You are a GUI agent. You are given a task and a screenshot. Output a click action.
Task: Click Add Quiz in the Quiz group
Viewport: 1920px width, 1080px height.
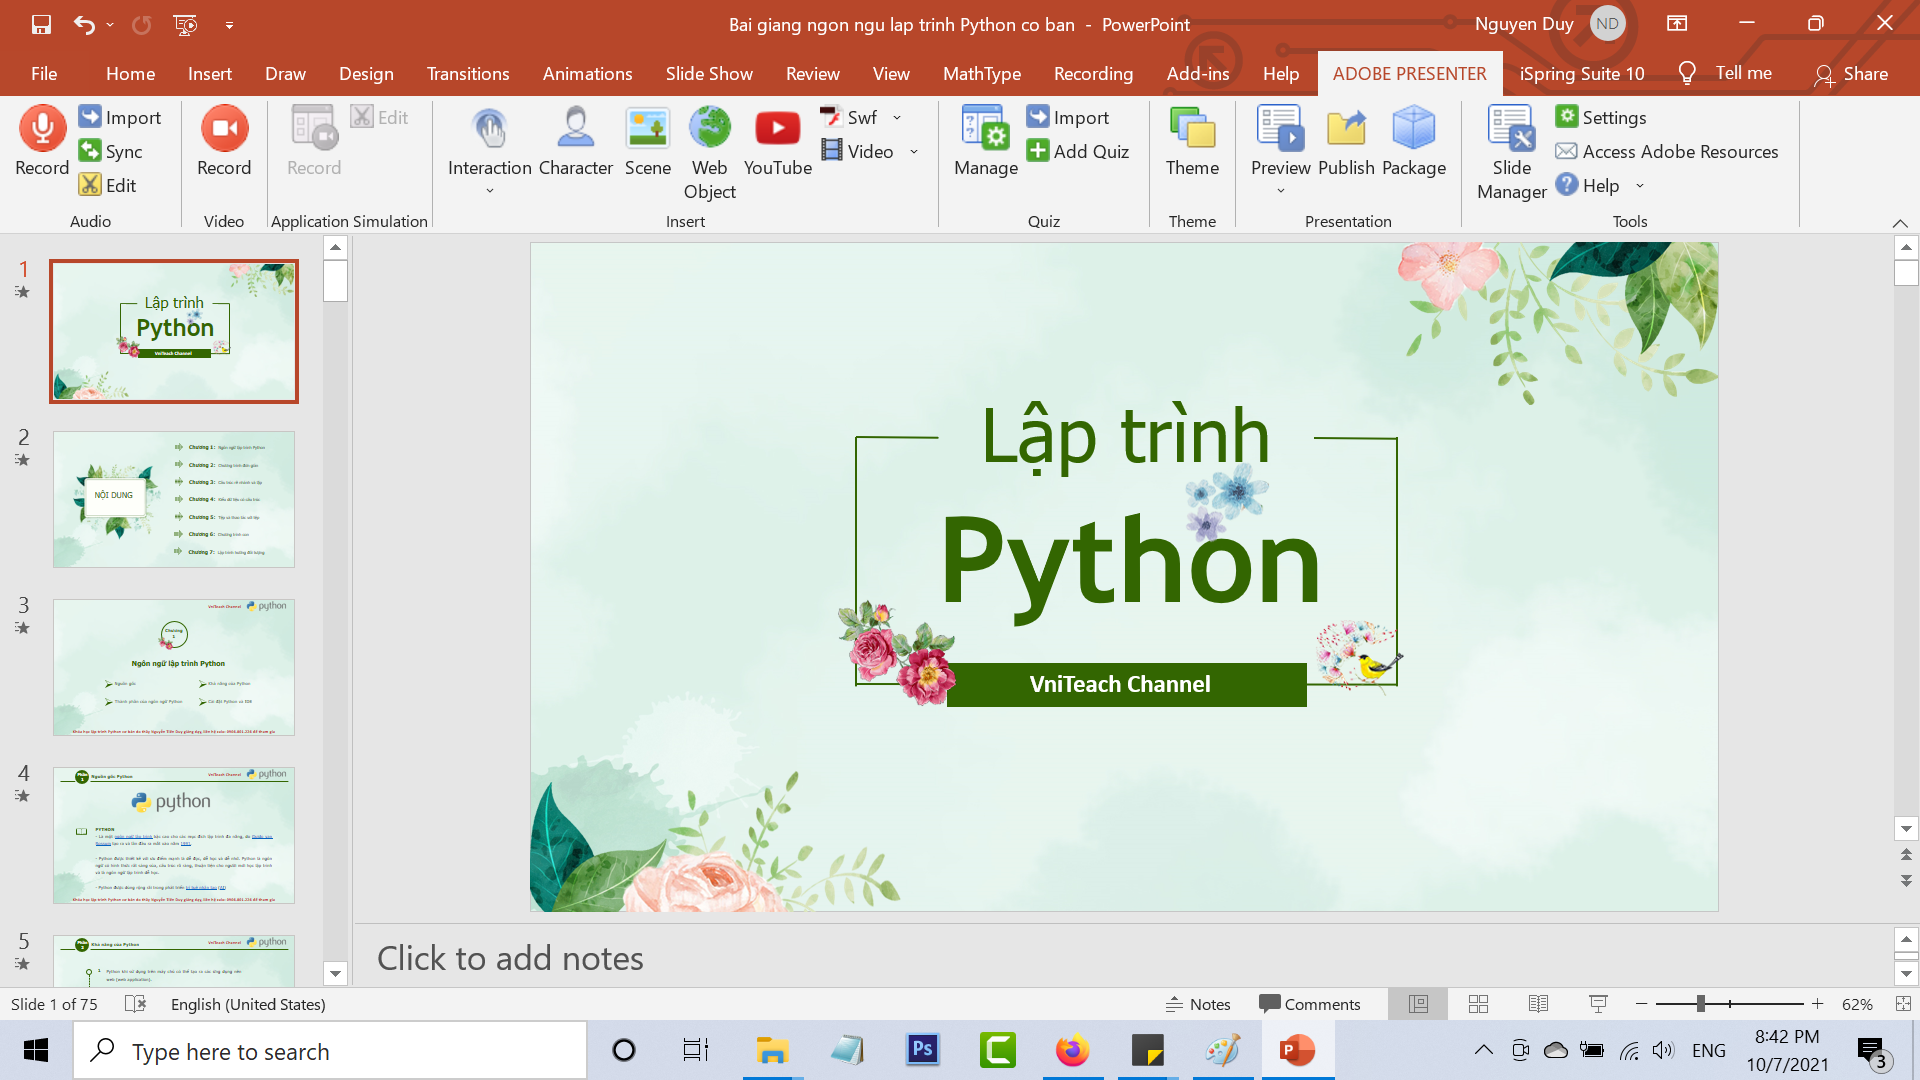pyautogui.click(x=1079, y=151)
